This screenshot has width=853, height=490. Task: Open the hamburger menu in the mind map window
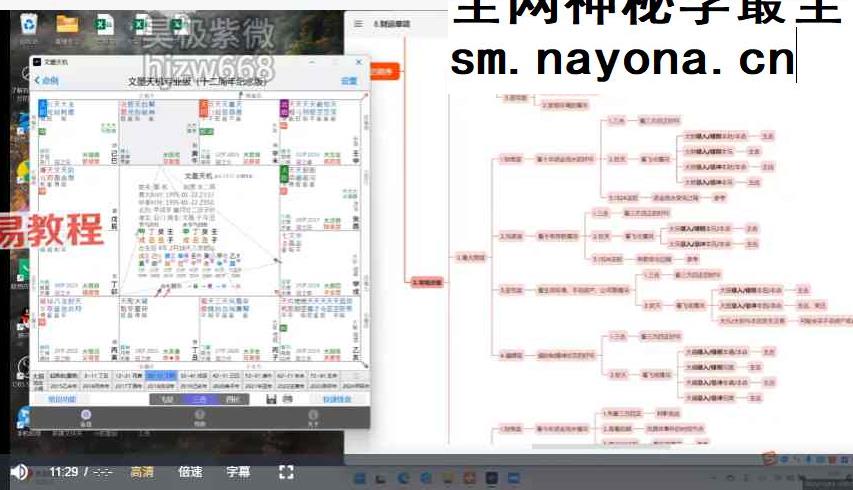(x=358, y=24)
